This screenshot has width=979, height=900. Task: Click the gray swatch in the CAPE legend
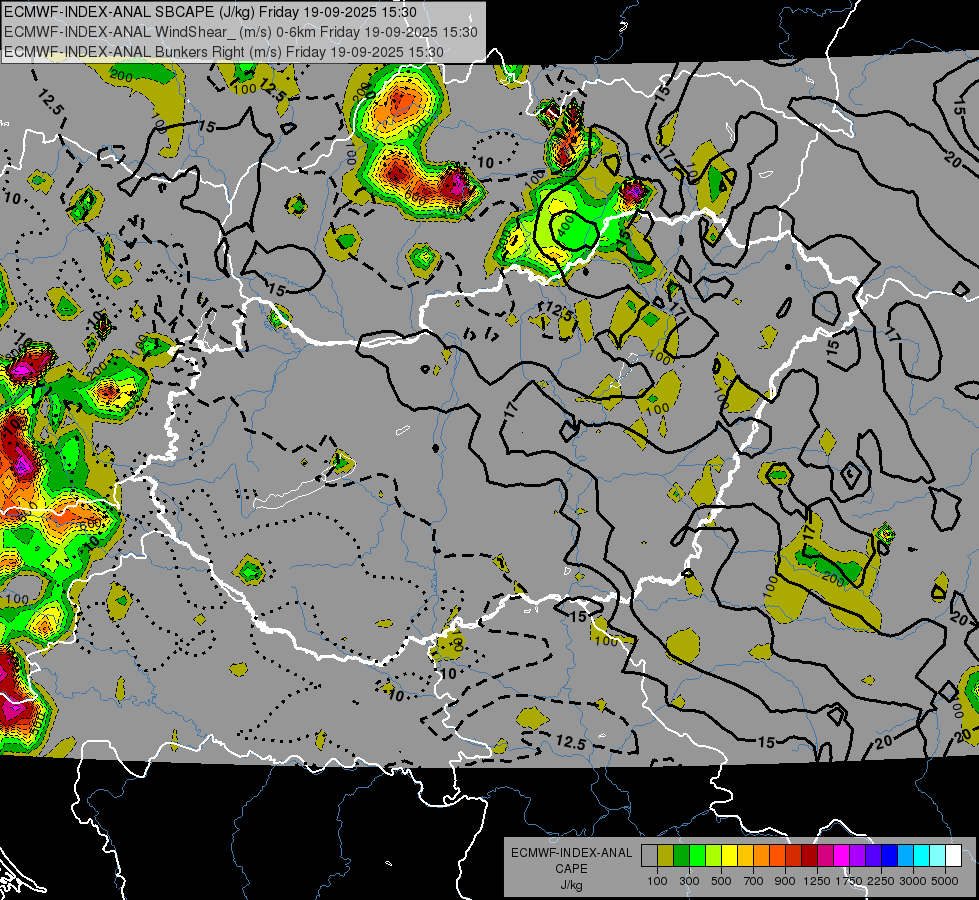pos(649,856)
